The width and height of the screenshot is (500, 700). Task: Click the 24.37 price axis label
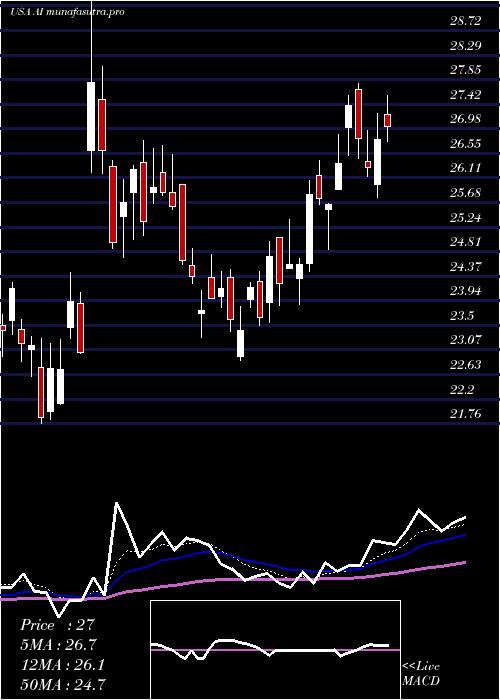point(466,267)
